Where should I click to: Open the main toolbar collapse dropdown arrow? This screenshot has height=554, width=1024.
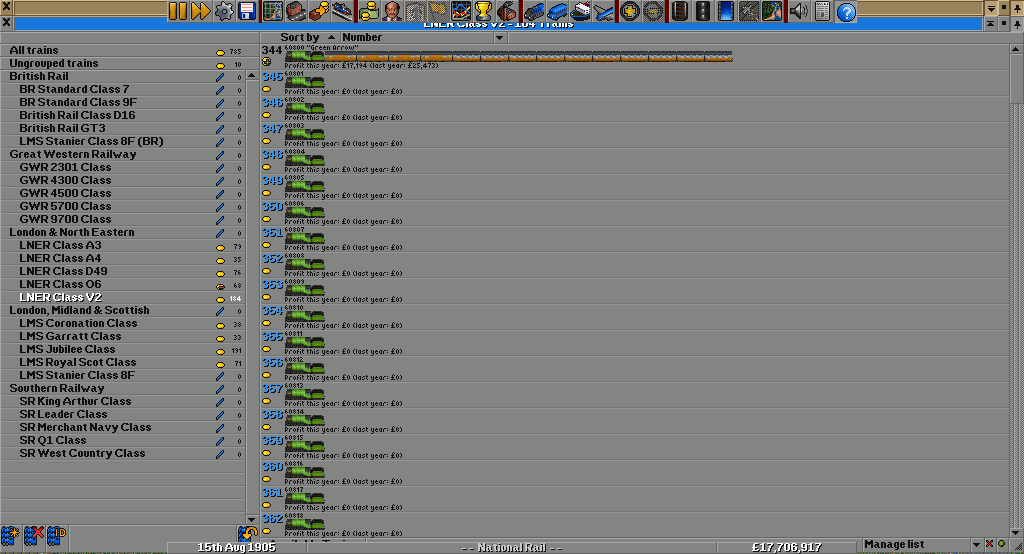(x=991, y=8)
